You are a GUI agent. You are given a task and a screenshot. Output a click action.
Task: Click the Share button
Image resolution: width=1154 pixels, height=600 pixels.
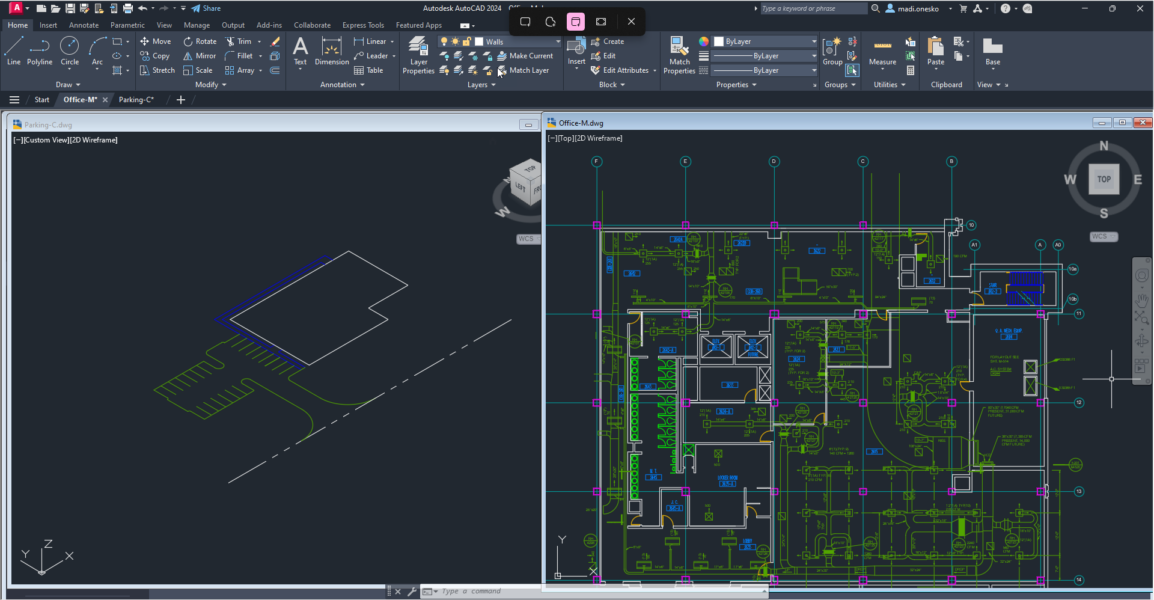tap(206, 9)
